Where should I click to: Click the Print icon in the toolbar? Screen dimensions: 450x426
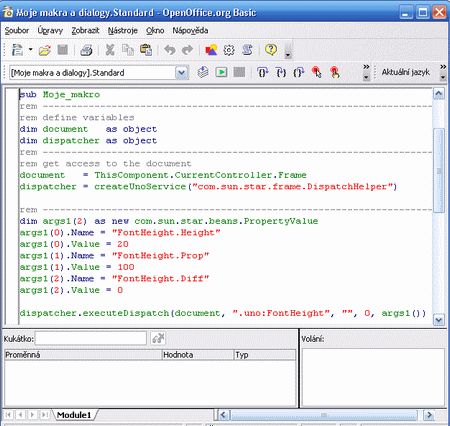86,50
